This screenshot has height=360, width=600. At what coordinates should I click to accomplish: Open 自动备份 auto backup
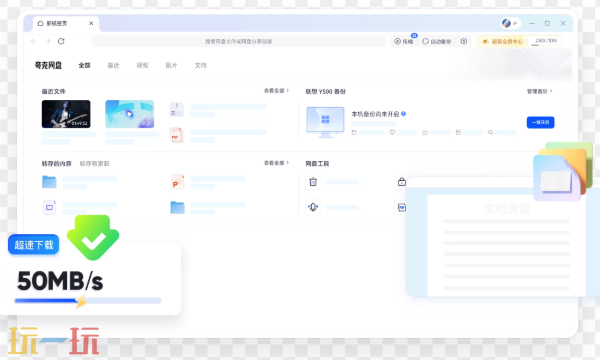pos(437,41)
